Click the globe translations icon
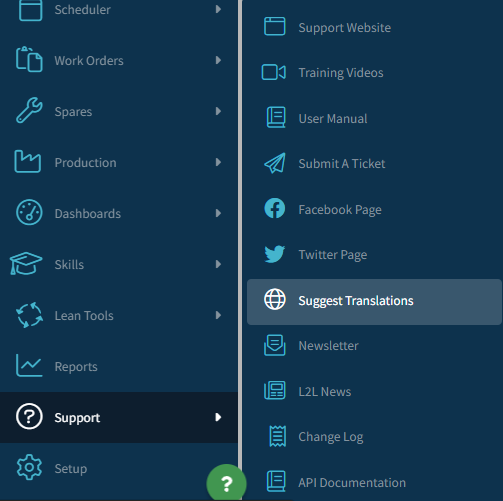503x501 pixels. point(275,299)
